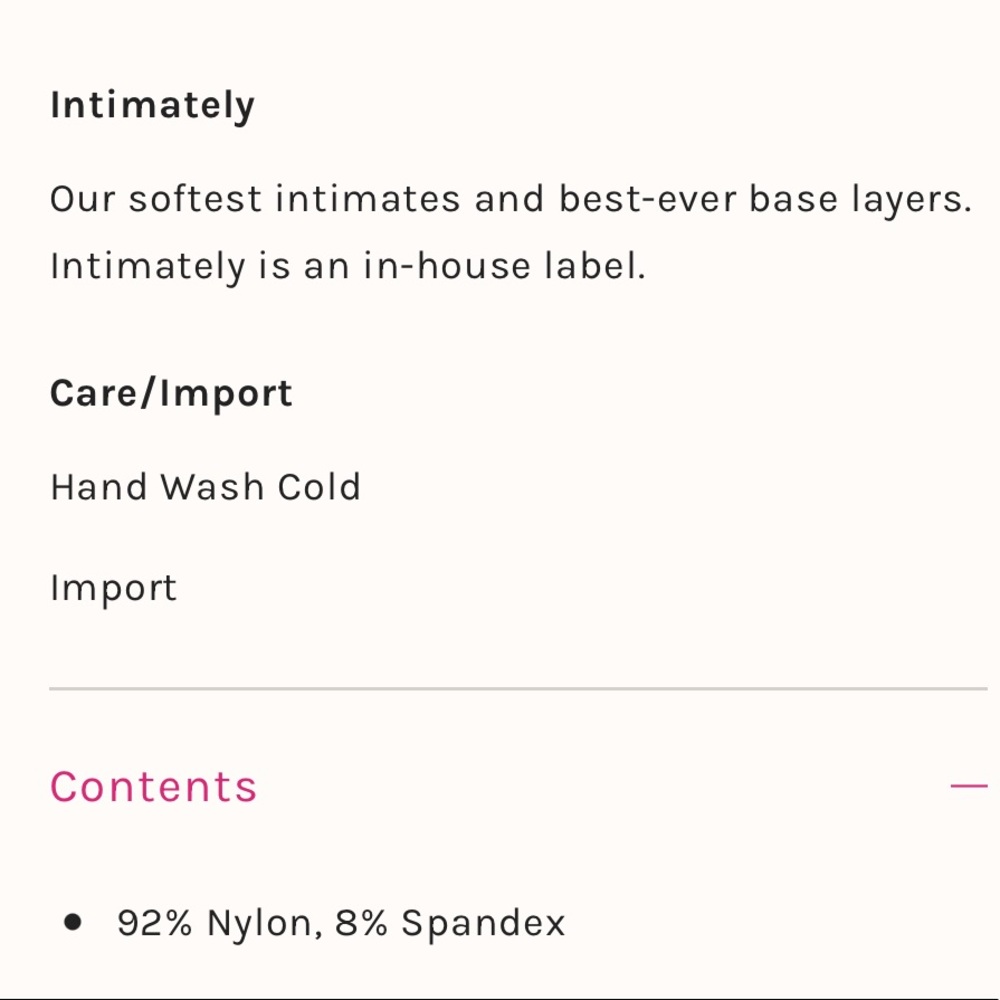Click the Care/Import heading

171,393
